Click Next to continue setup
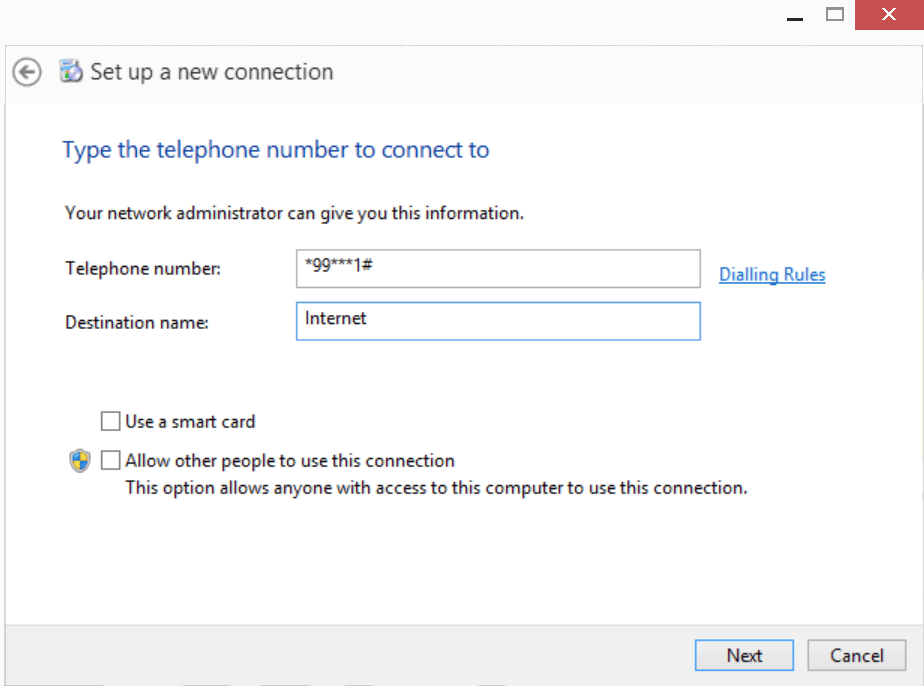Viewport: 924px width, 686px height. click(x=744, y=655)
